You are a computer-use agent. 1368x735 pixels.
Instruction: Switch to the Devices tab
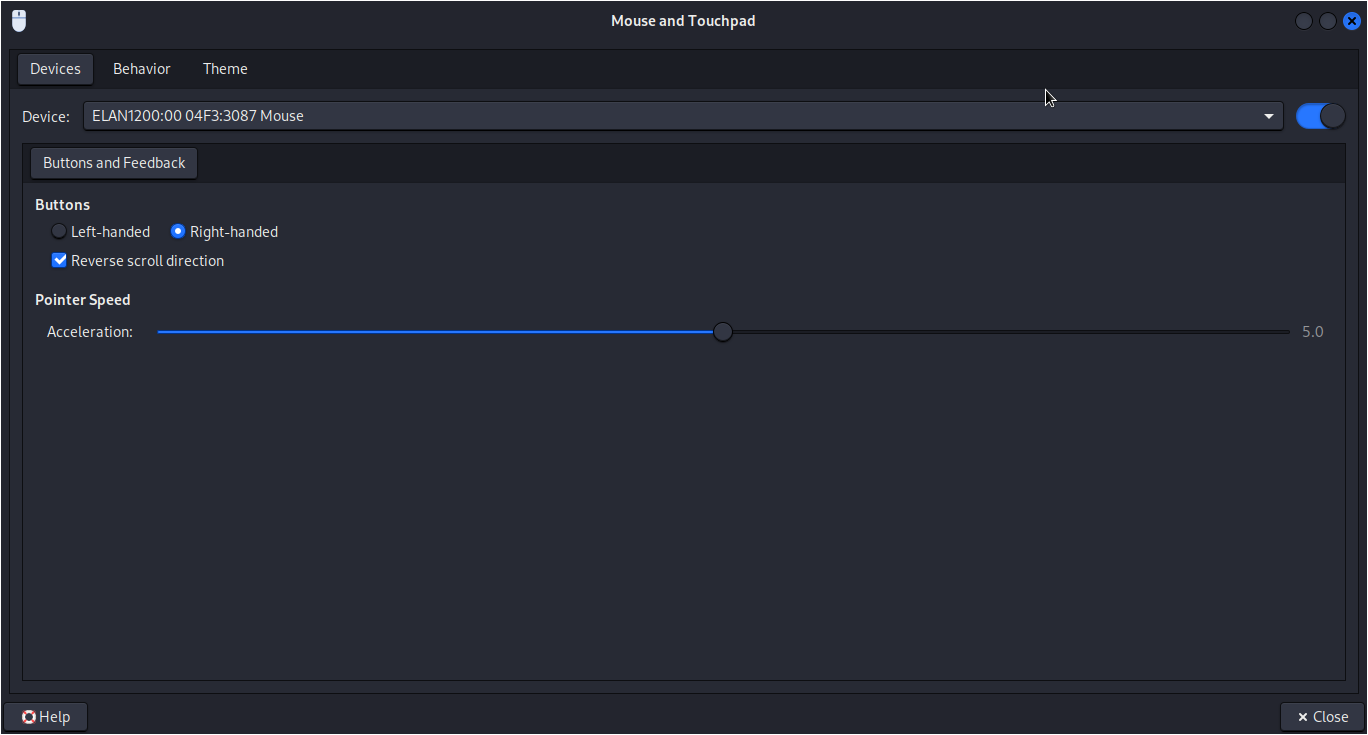(55, 69)
